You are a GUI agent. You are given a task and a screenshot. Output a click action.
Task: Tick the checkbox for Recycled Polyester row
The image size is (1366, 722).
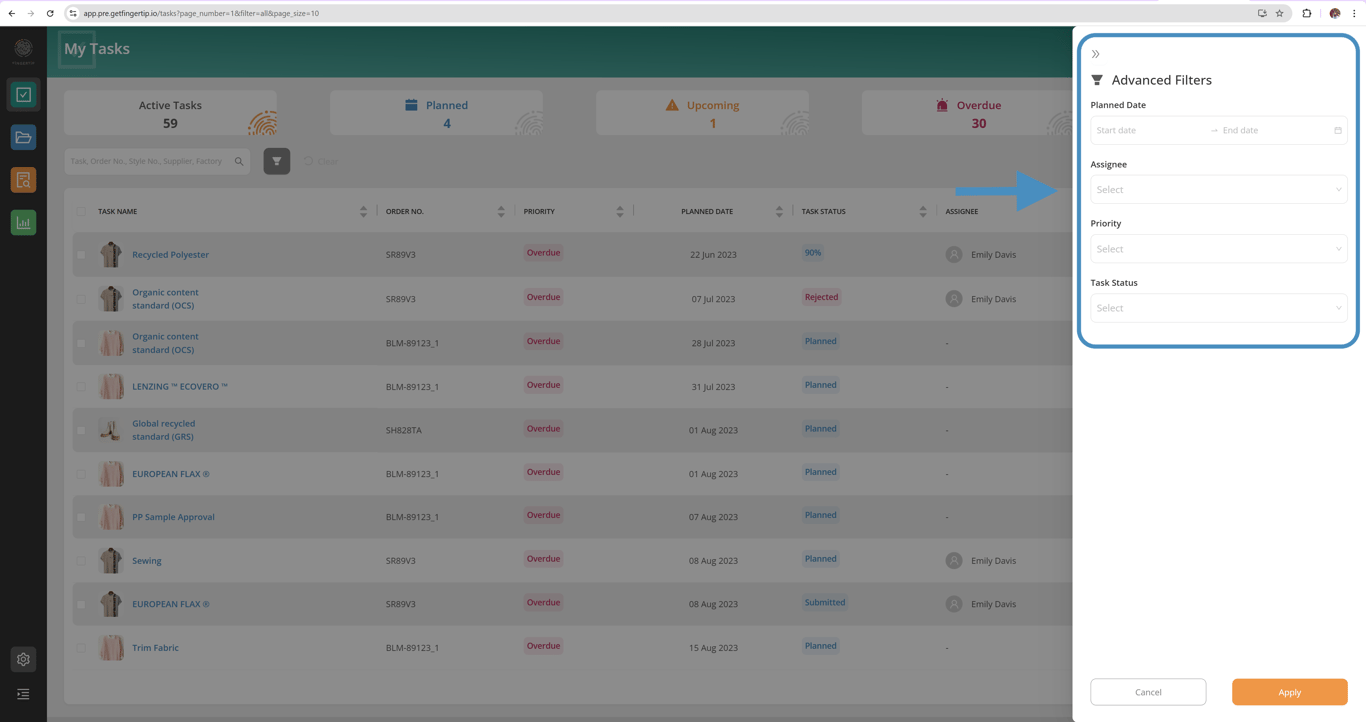pyautogui.click(x=81, y=255)
